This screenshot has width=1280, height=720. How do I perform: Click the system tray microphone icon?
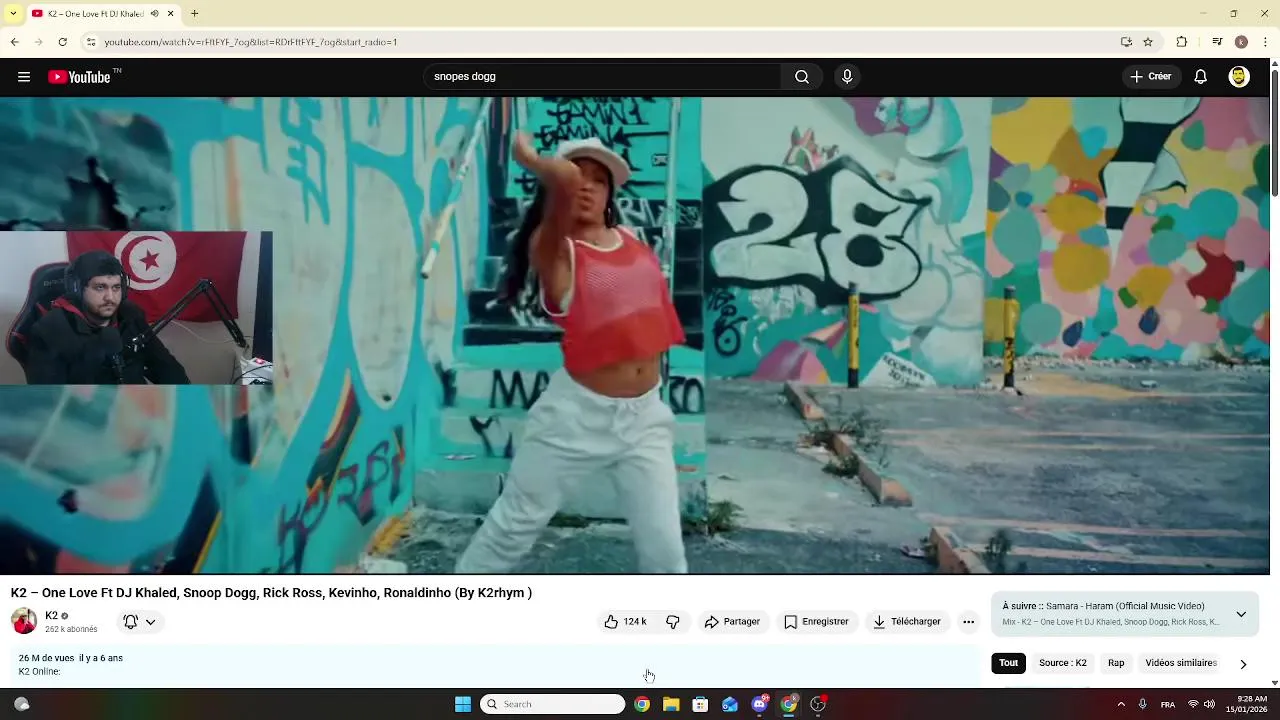pyautogui.click(x=1143, y=704)
